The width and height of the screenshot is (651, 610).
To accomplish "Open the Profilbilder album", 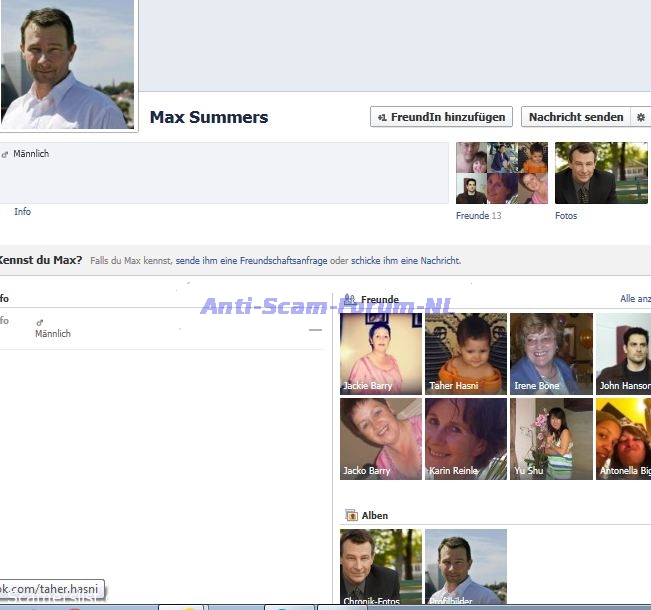I will (x=466, y=567).
